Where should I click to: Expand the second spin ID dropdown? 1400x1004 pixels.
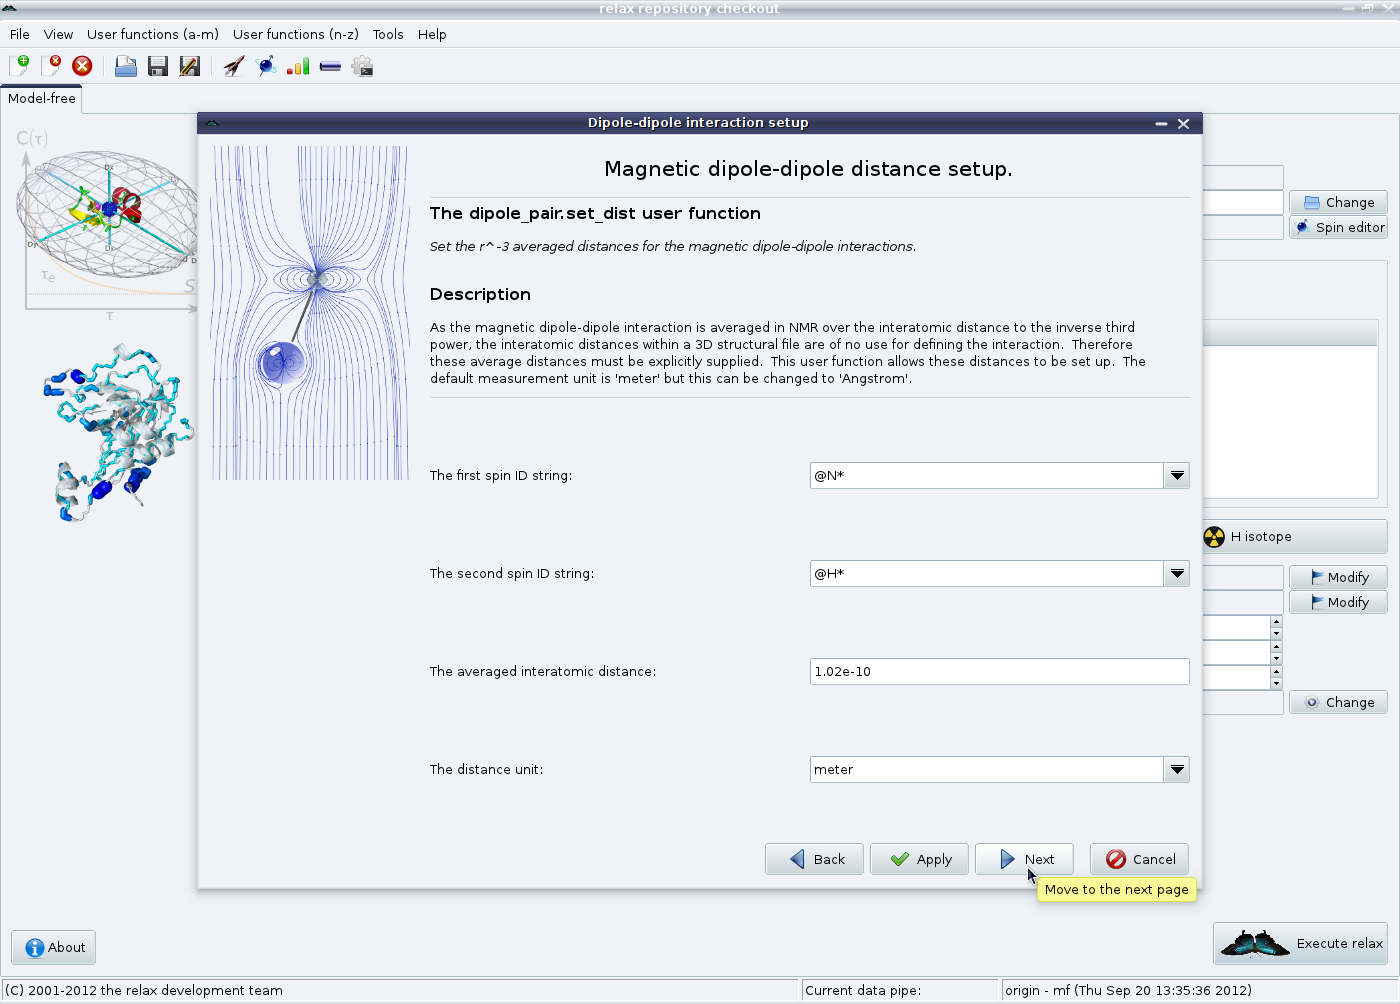click(x=1177, y=574)
